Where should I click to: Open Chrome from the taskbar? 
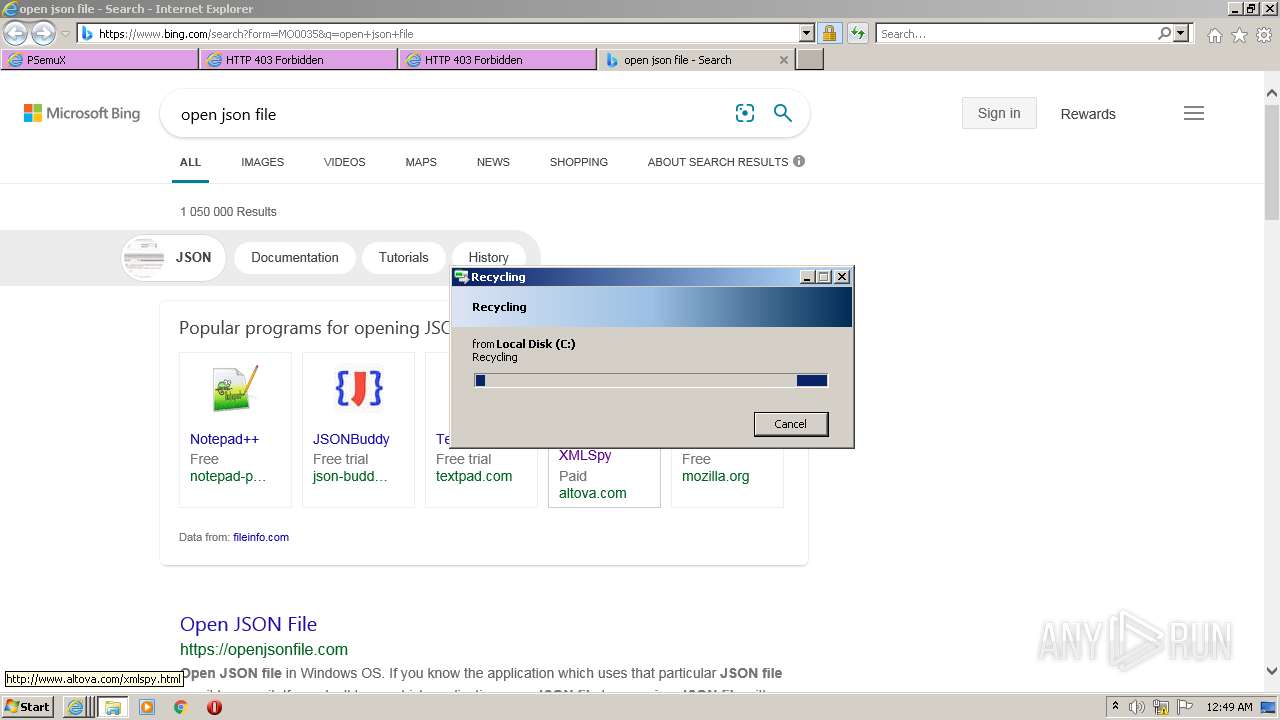(180, 707)
